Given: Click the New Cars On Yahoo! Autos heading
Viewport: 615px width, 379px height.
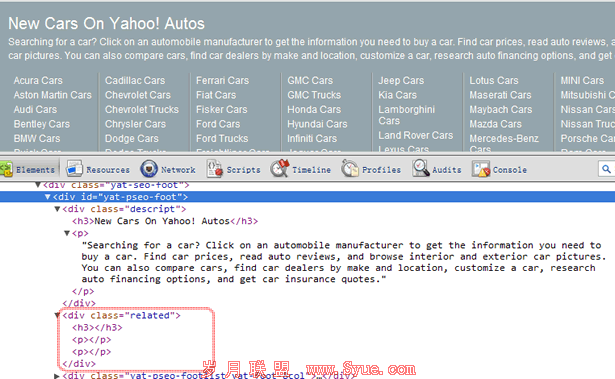Looking at the screenshot, I should [107, 24].
